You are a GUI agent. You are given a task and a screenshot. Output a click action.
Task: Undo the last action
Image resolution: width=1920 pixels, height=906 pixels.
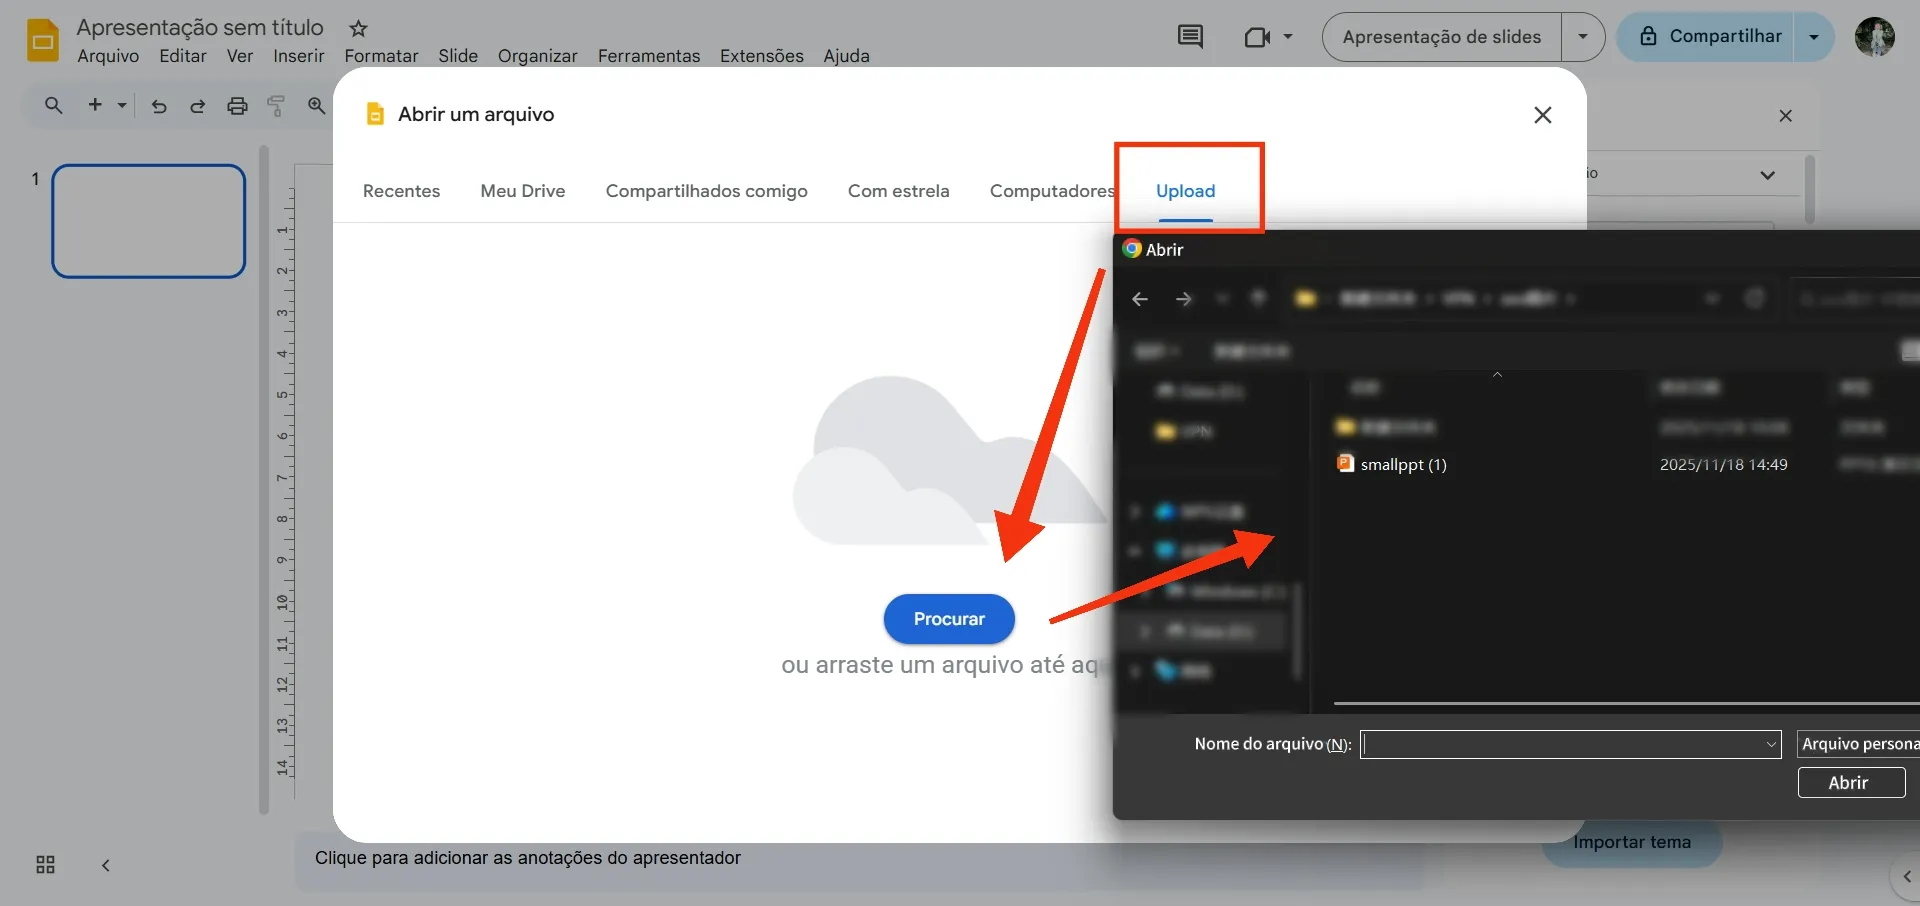click(158, 105)
